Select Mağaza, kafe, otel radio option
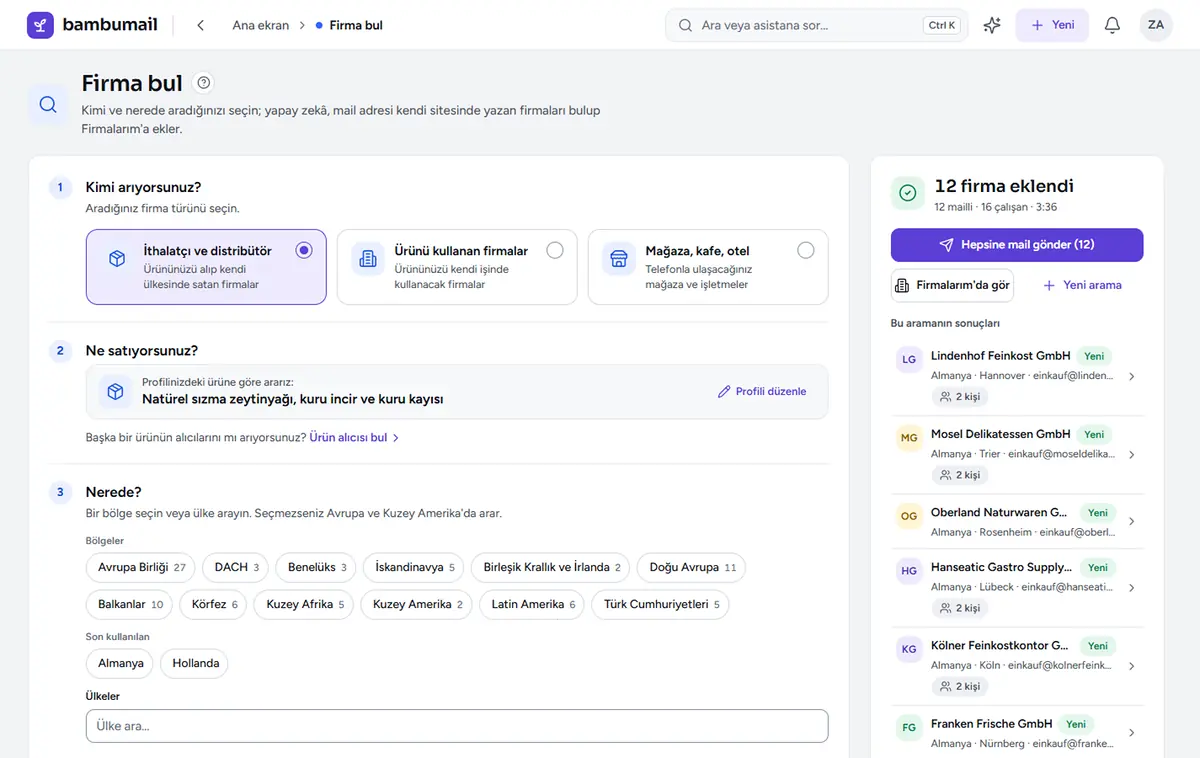Screen dimensions: 1200x758 tap(806, 250)
